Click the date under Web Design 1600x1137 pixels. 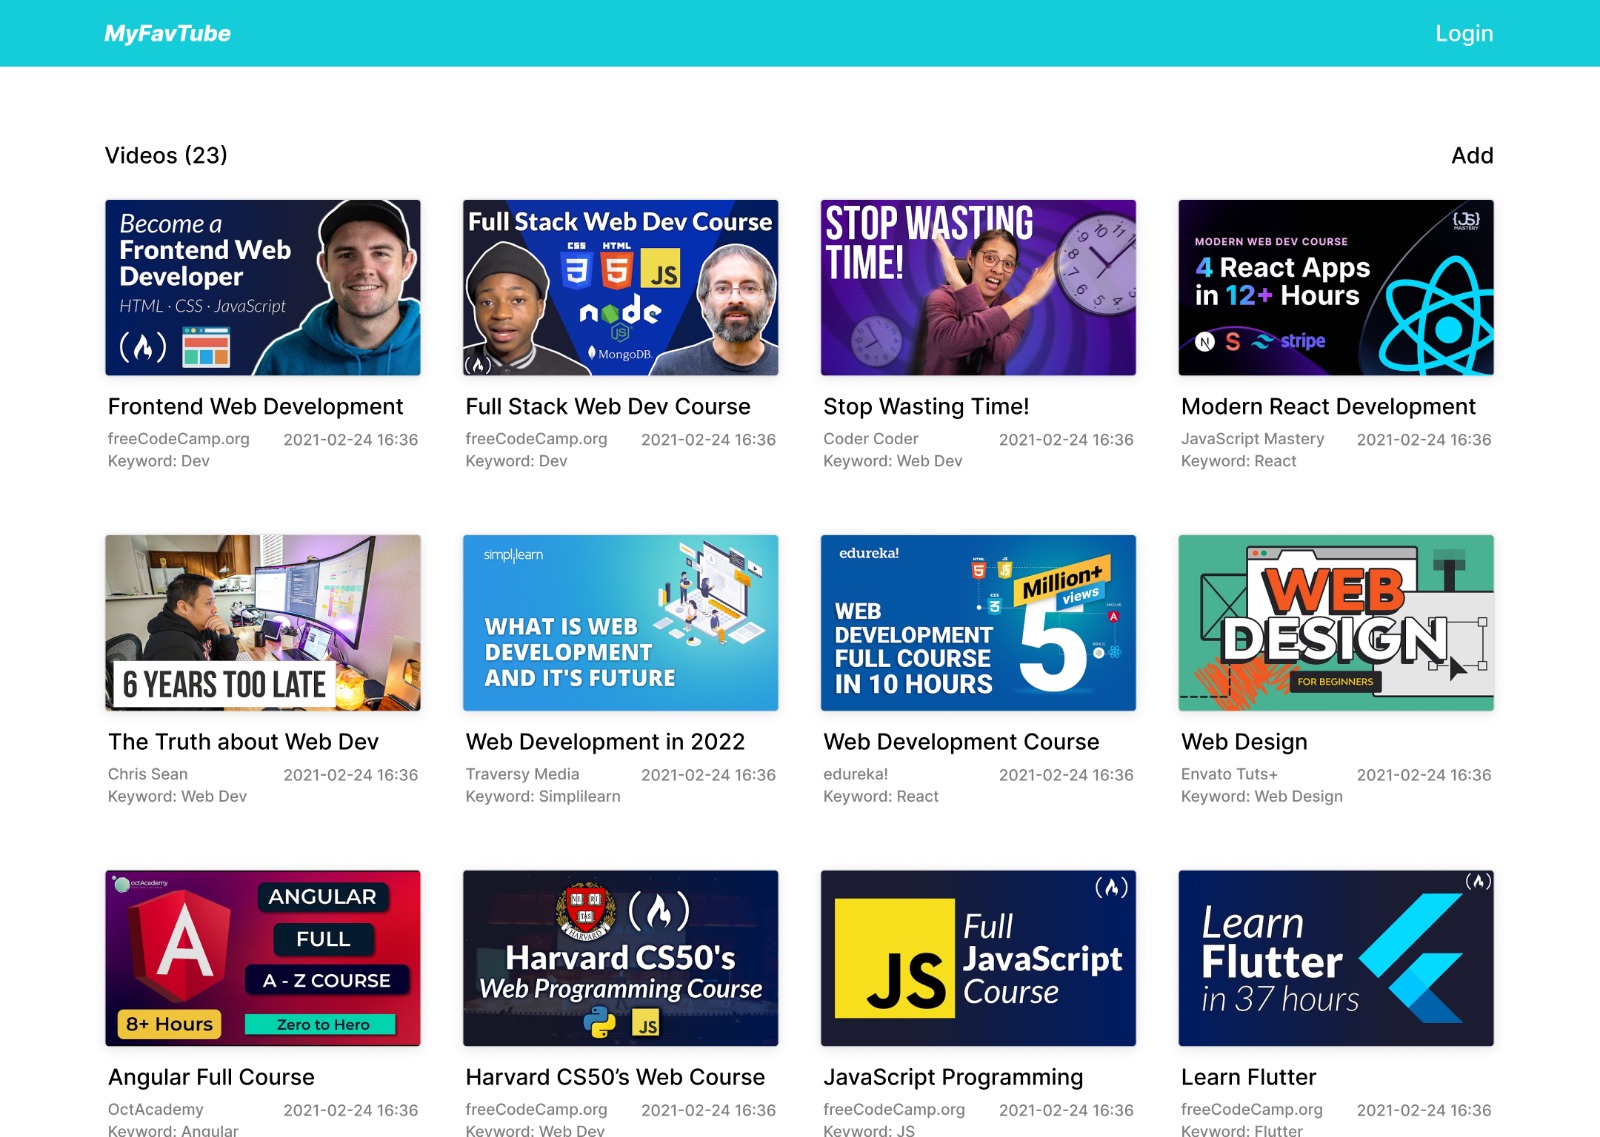coord(1423,775)
